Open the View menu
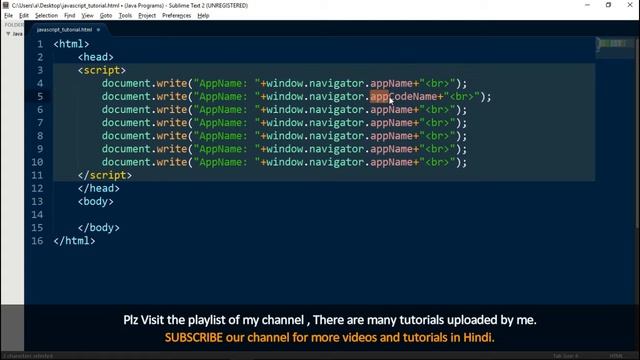The image size is (640, 360). [x=87, y=16]
